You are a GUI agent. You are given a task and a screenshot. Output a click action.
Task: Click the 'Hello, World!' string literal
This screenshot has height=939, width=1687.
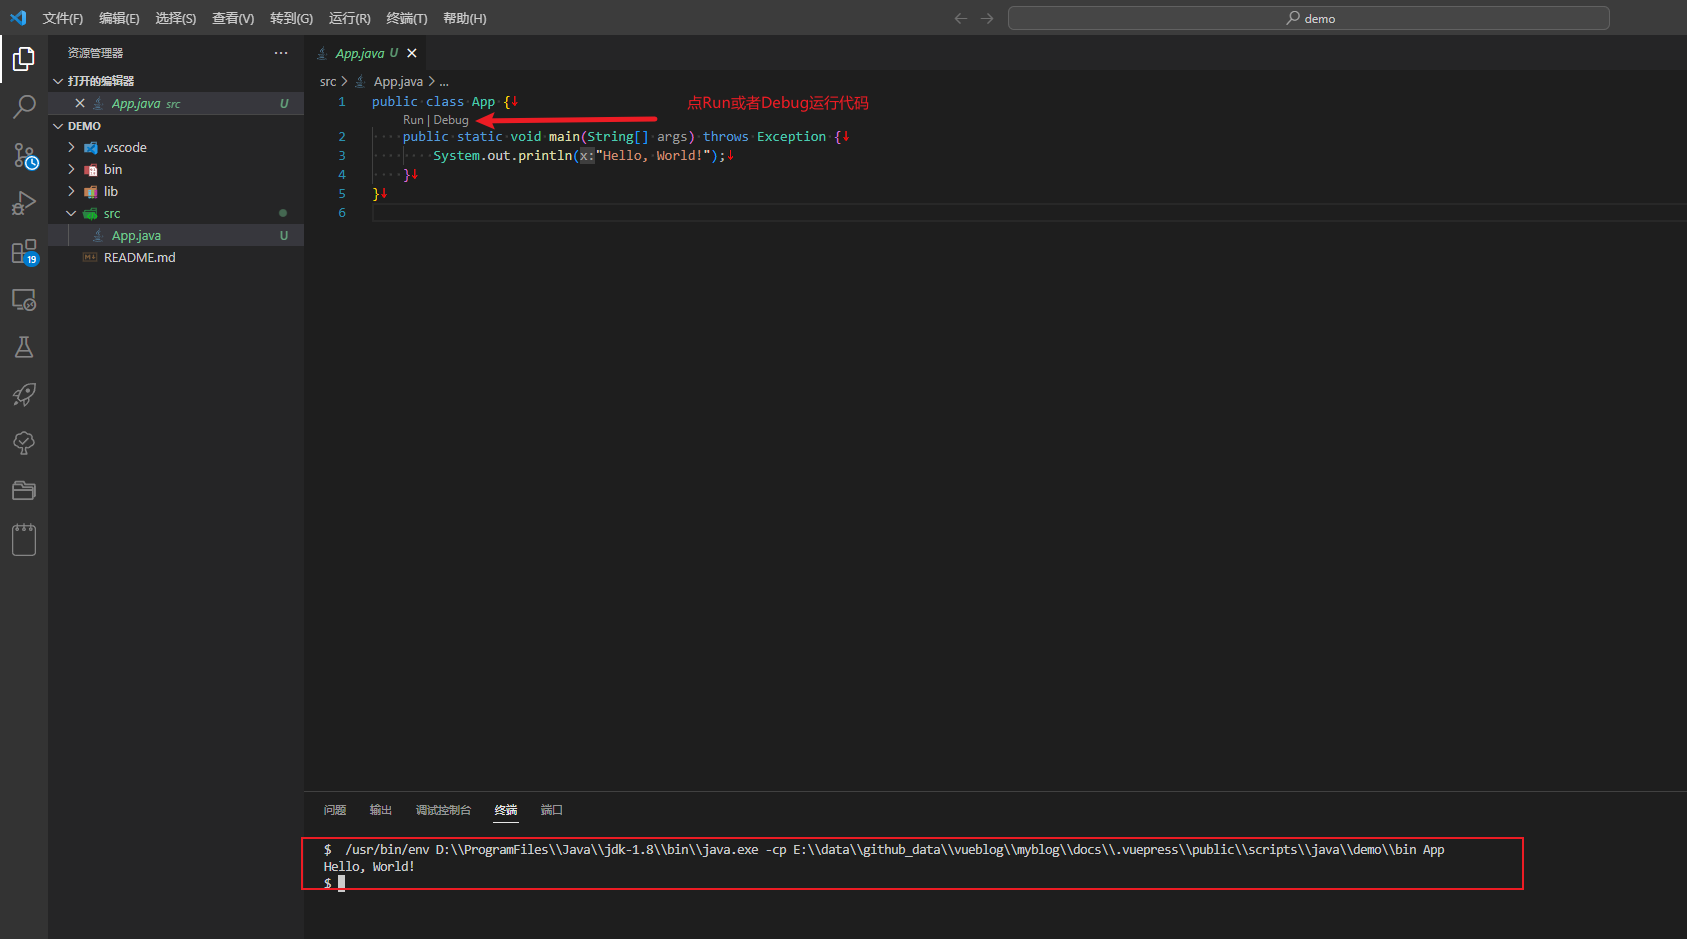point(653,155)
